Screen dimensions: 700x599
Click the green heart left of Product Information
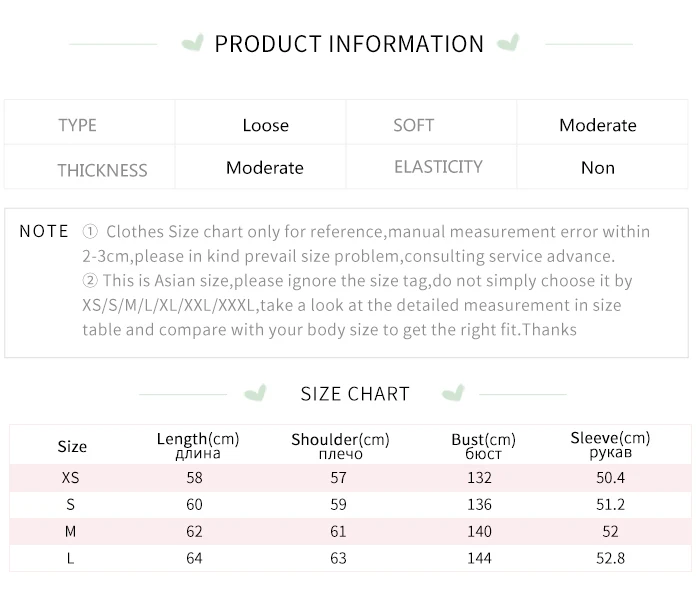(x=193, y=43)
